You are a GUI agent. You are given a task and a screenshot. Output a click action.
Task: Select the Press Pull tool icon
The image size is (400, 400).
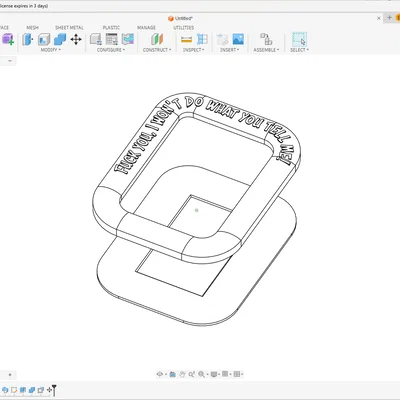[x=28, y=39]
